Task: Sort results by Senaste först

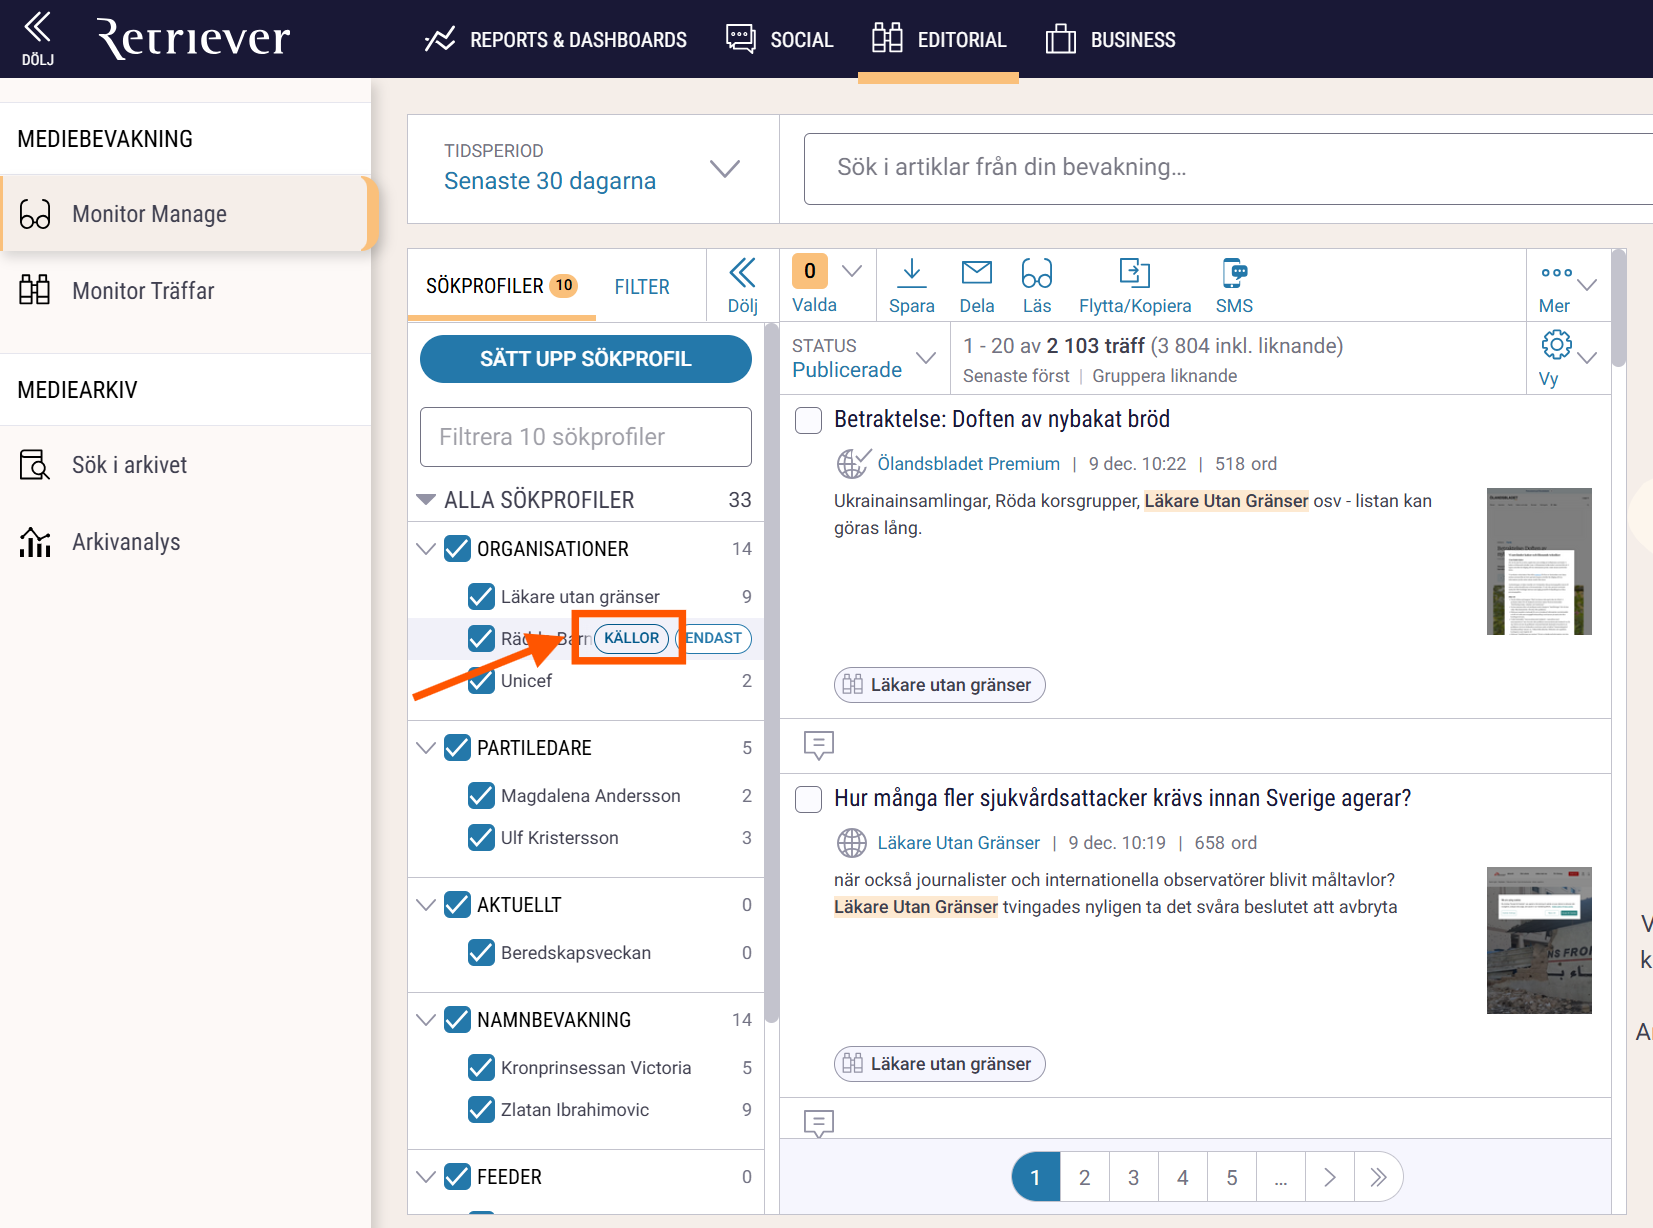Action: click(x=1016, y=376)
